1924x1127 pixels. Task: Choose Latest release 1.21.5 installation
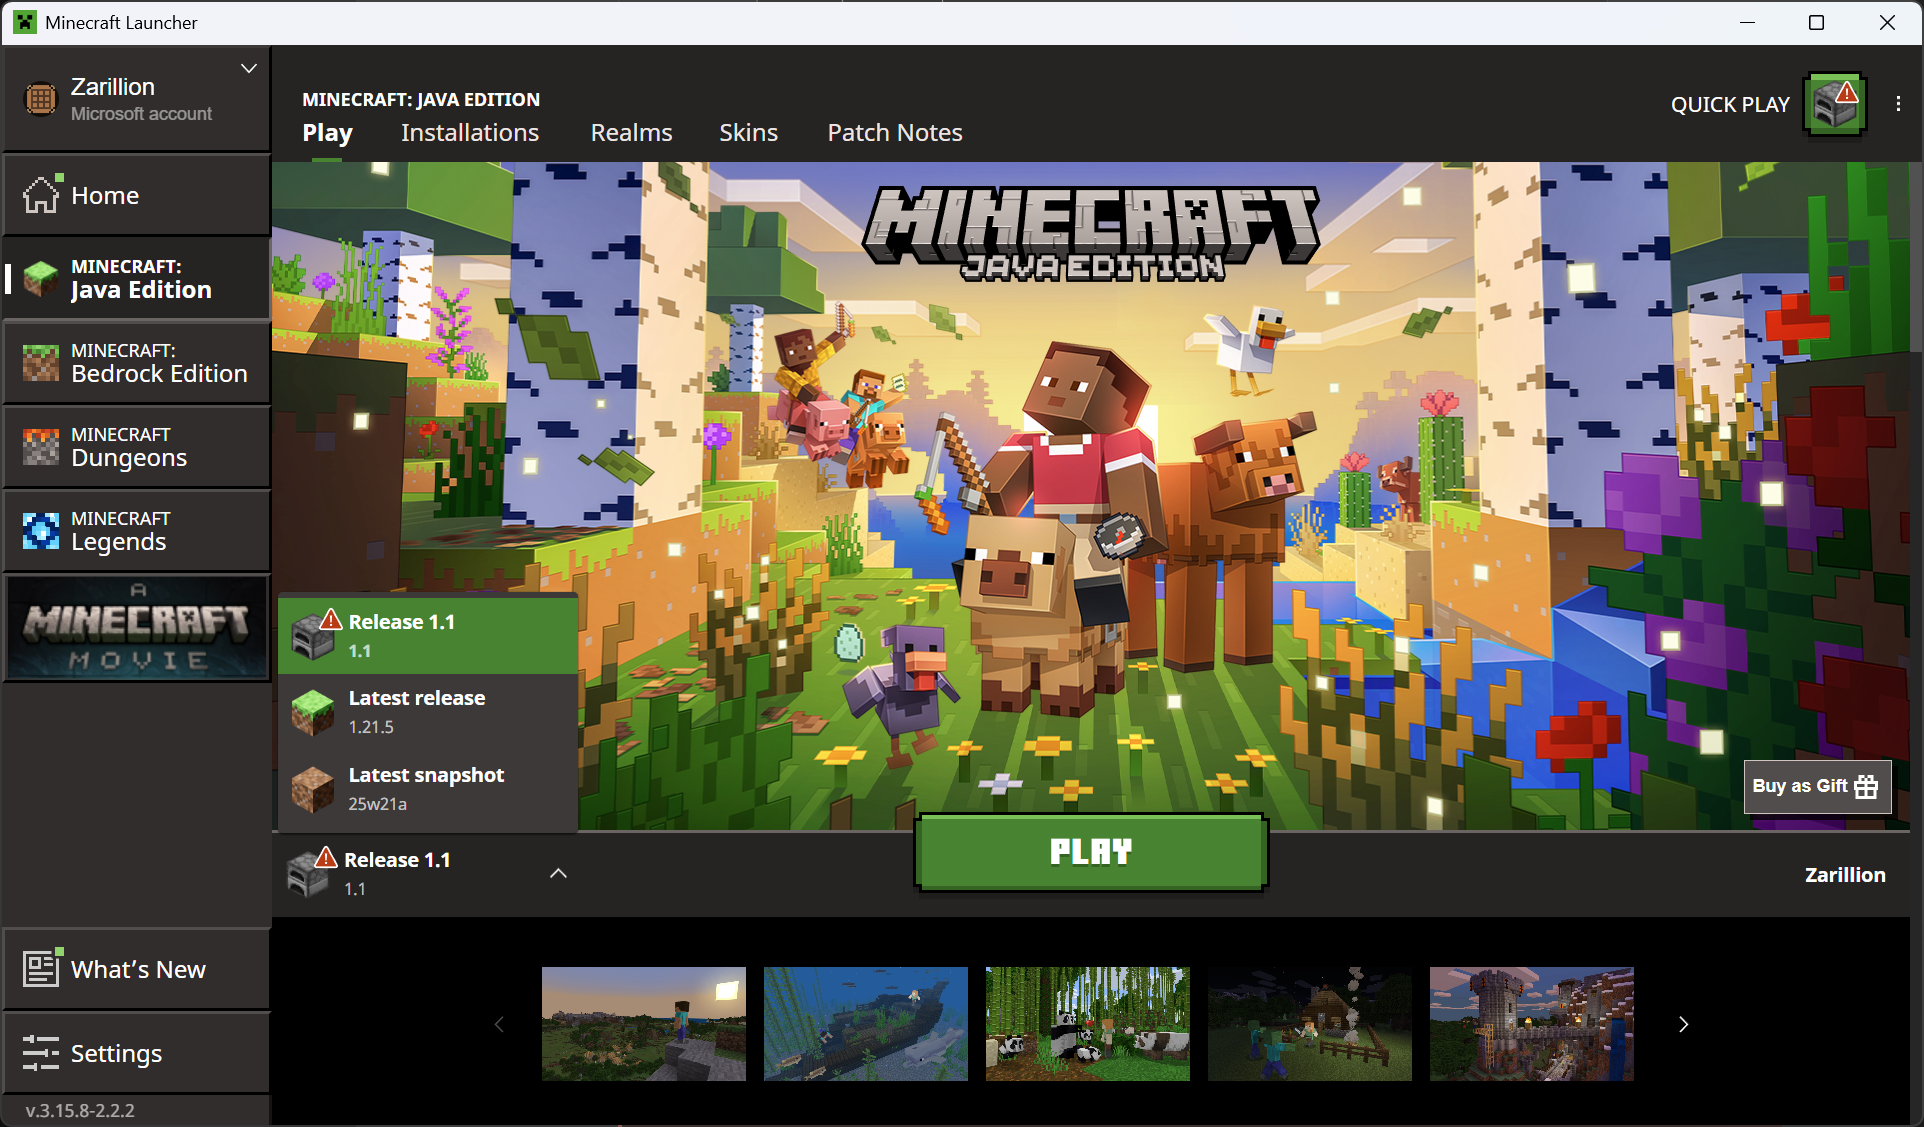pos(428,712)
